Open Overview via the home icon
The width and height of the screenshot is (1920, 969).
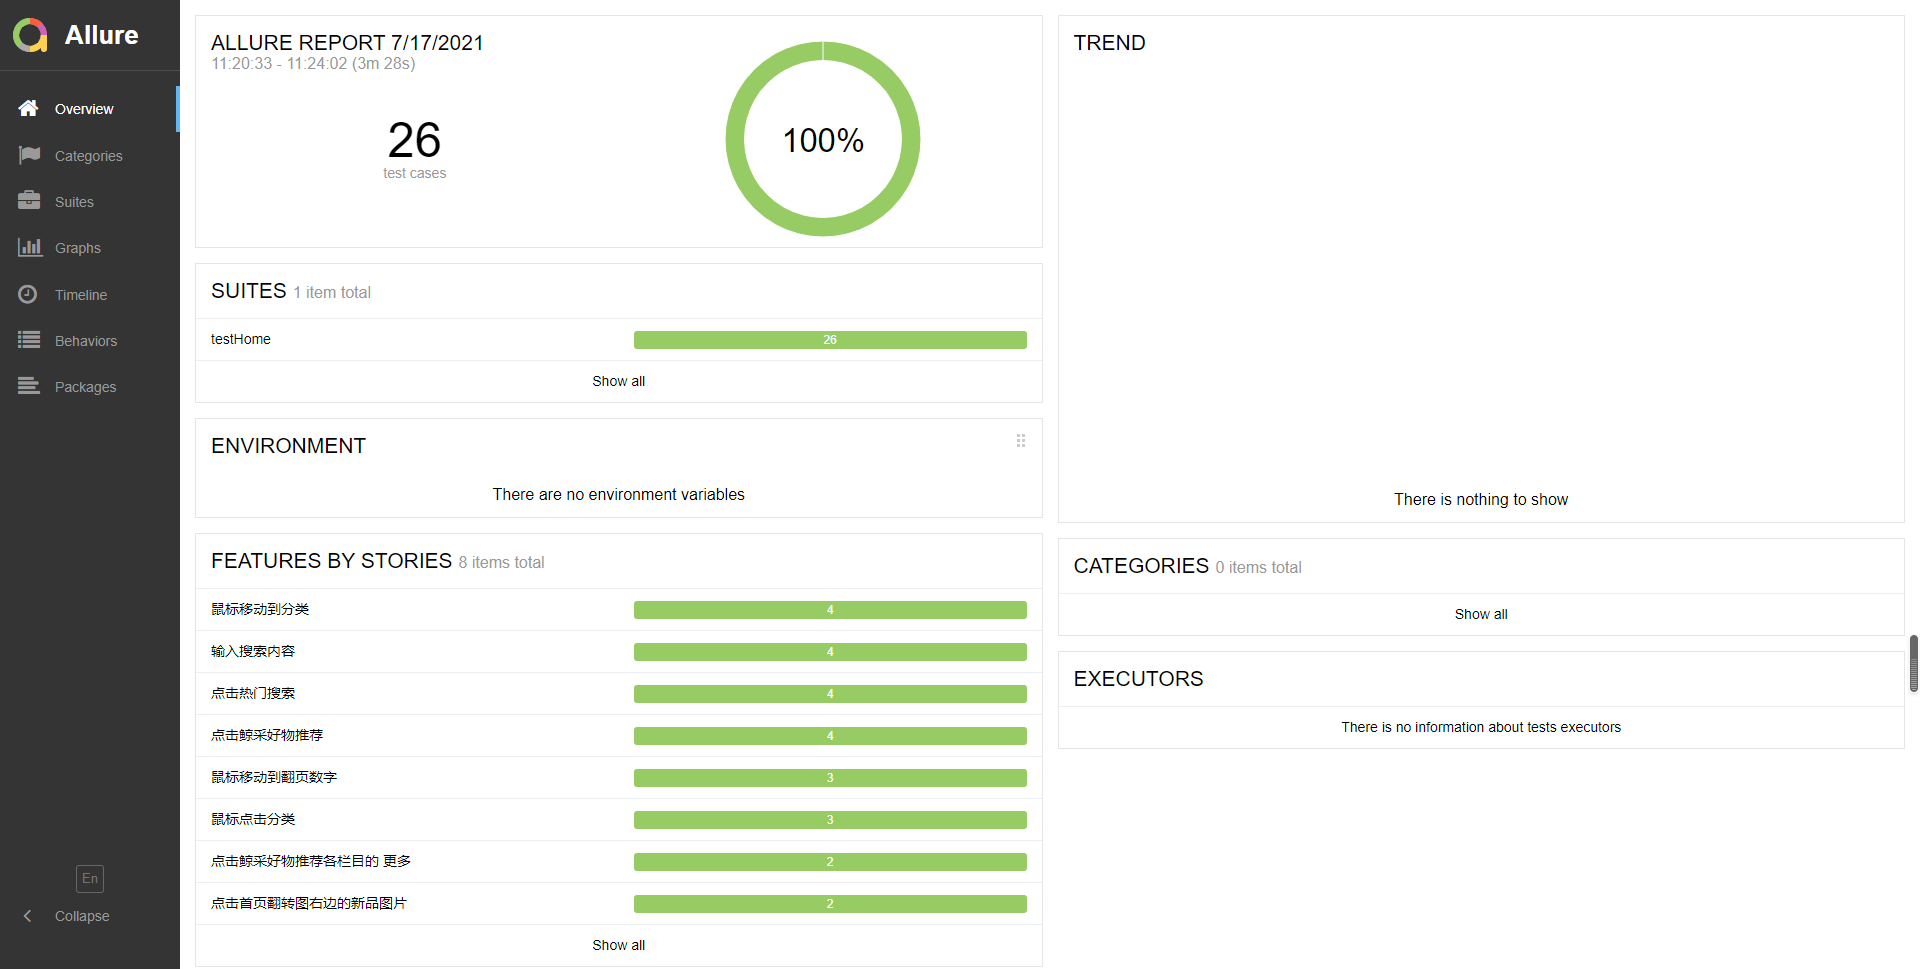[x=28, y=108]
